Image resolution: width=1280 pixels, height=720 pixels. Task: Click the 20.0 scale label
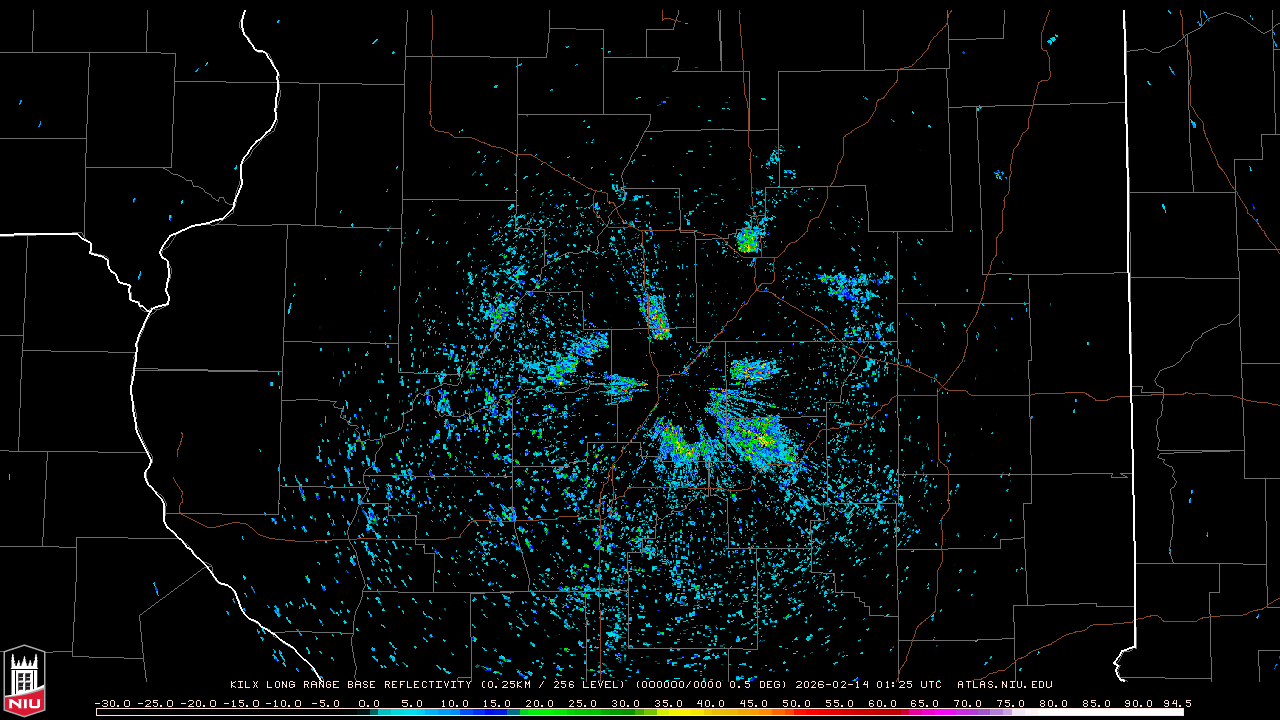tap(539, 703)
